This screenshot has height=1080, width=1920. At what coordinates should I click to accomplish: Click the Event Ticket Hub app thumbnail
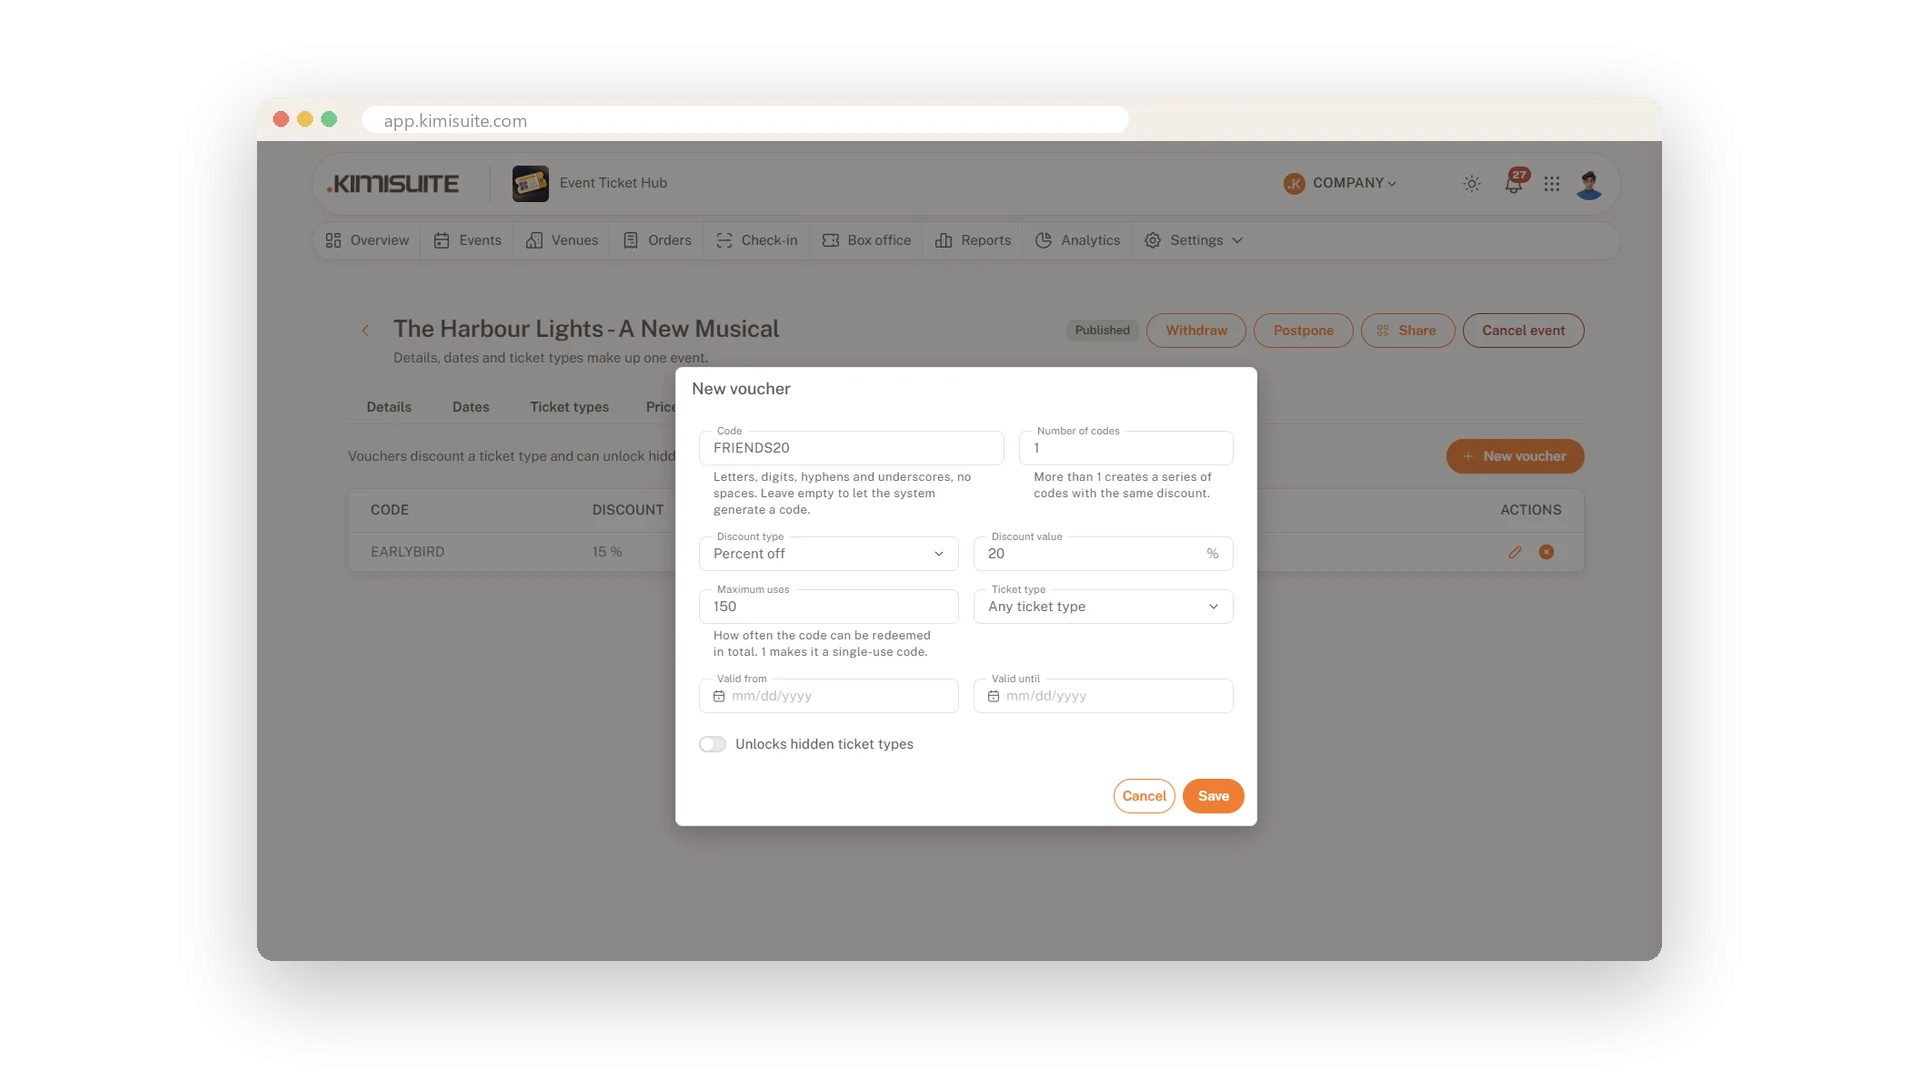pos(530,184)
